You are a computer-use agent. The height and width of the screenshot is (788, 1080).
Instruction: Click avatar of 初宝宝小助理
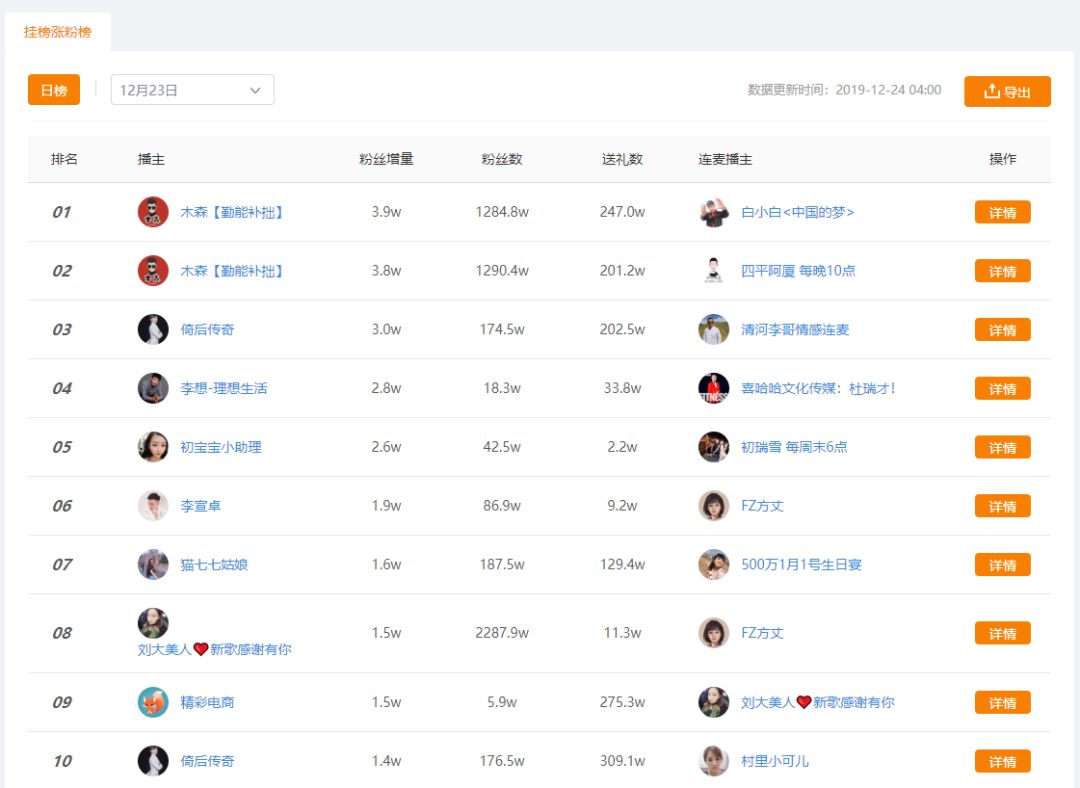coord(153,447)
